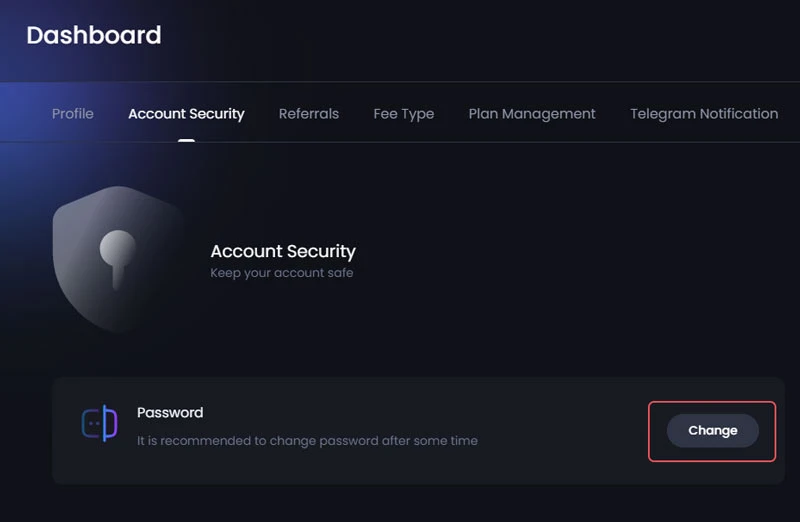Click the Dashboard page title

94,35
